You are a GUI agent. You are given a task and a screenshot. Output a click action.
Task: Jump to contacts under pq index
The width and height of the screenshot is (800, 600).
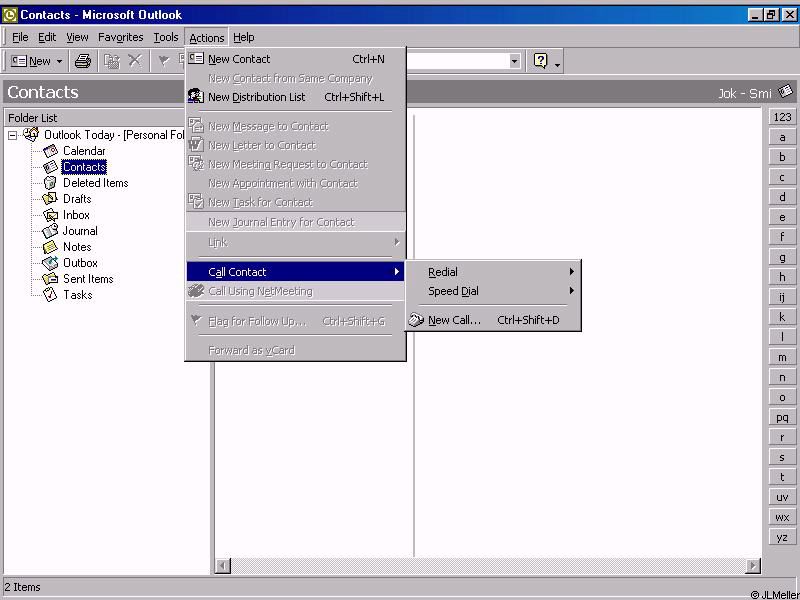click(x=782, y=417)
